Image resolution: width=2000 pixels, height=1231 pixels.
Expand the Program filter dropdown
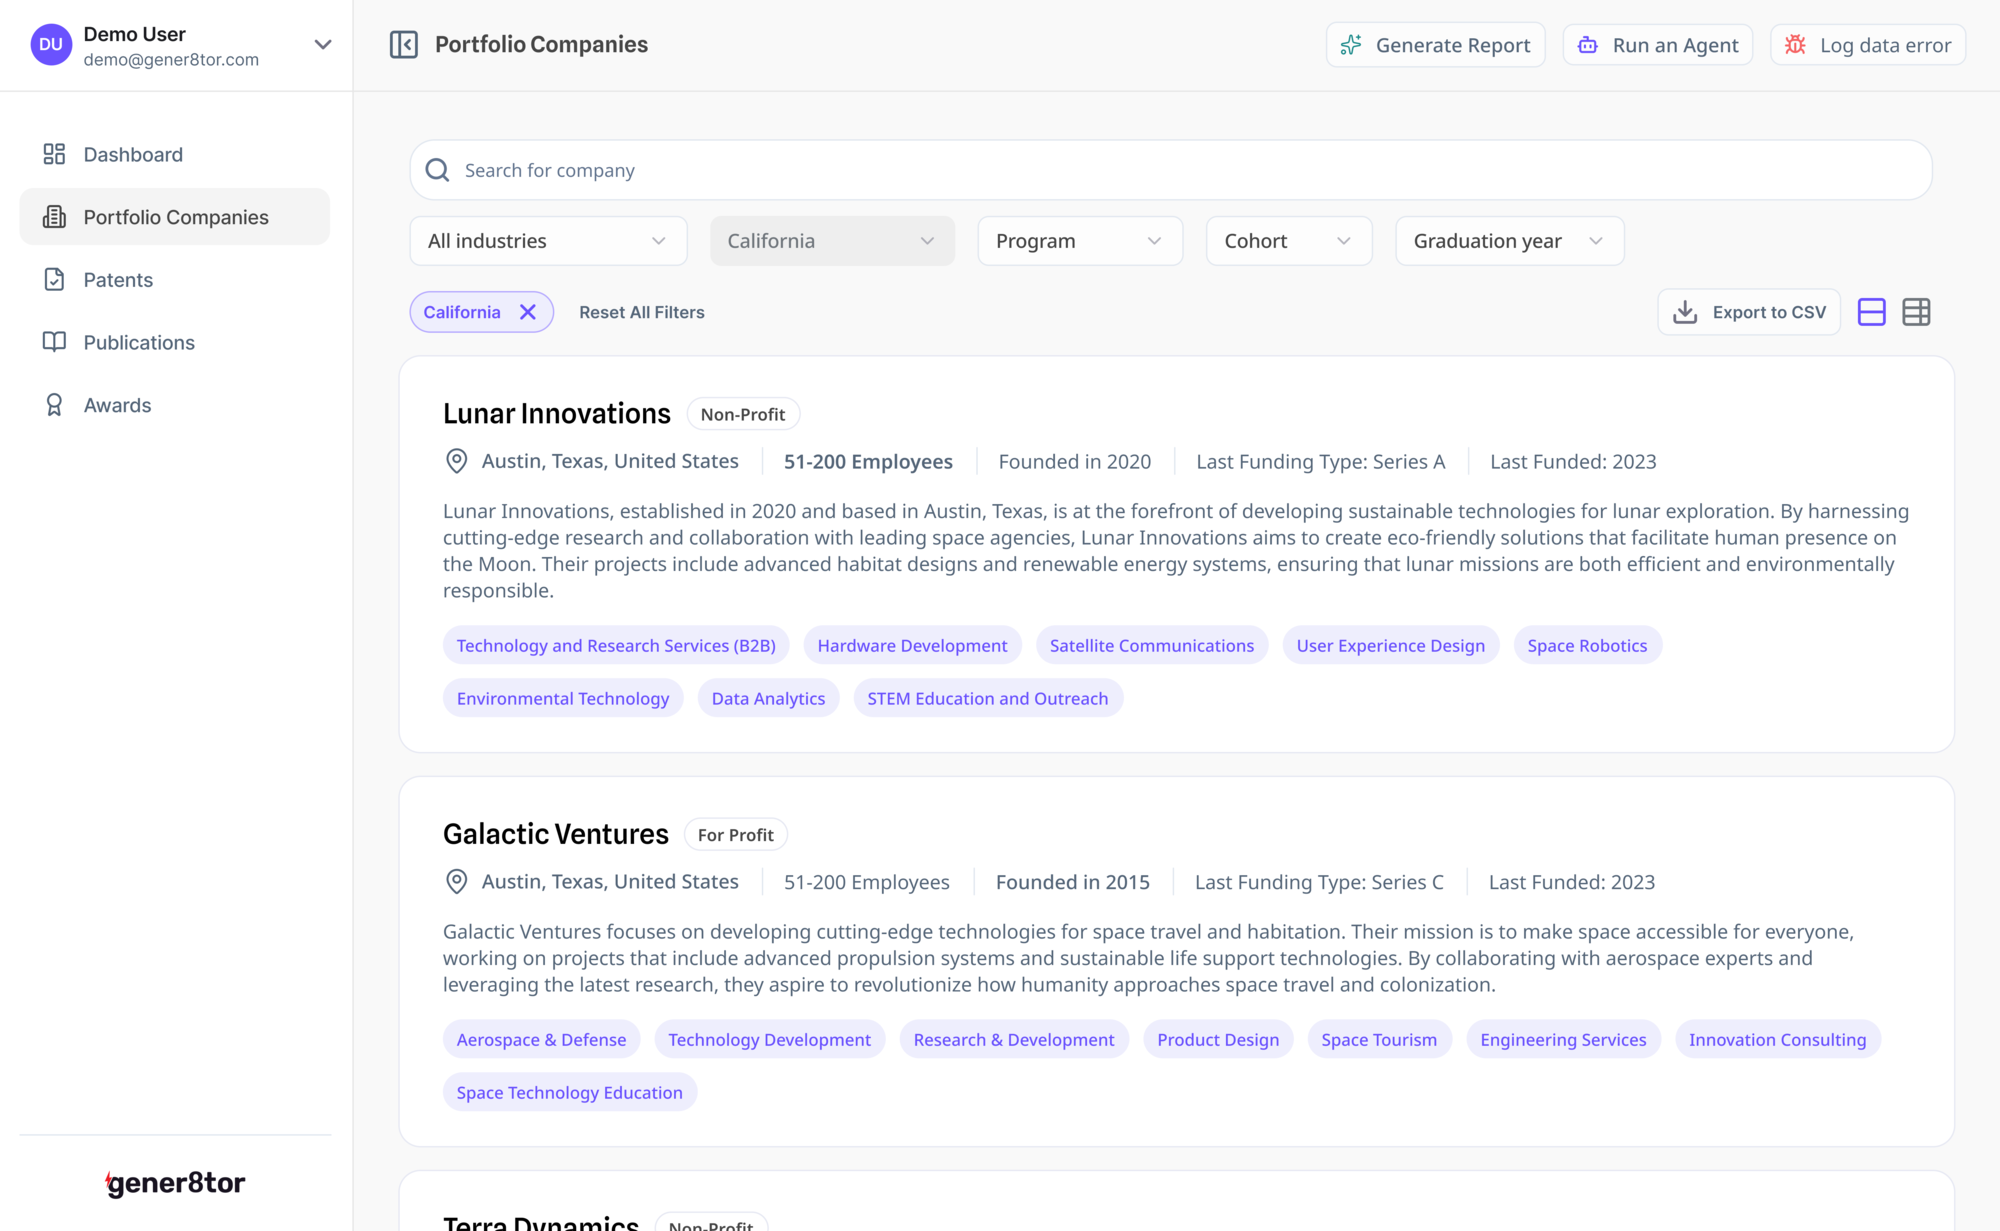point(1080,241)
